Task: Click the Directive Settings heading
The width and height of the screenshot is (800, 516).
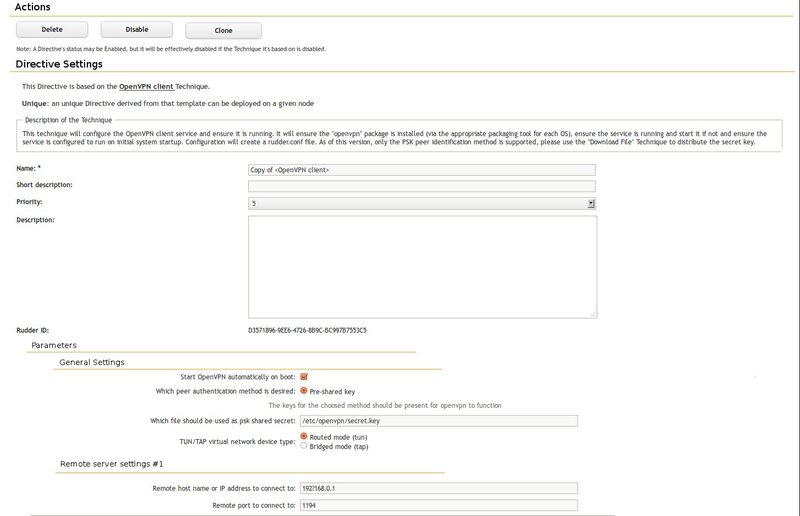Action: (59, 64)
